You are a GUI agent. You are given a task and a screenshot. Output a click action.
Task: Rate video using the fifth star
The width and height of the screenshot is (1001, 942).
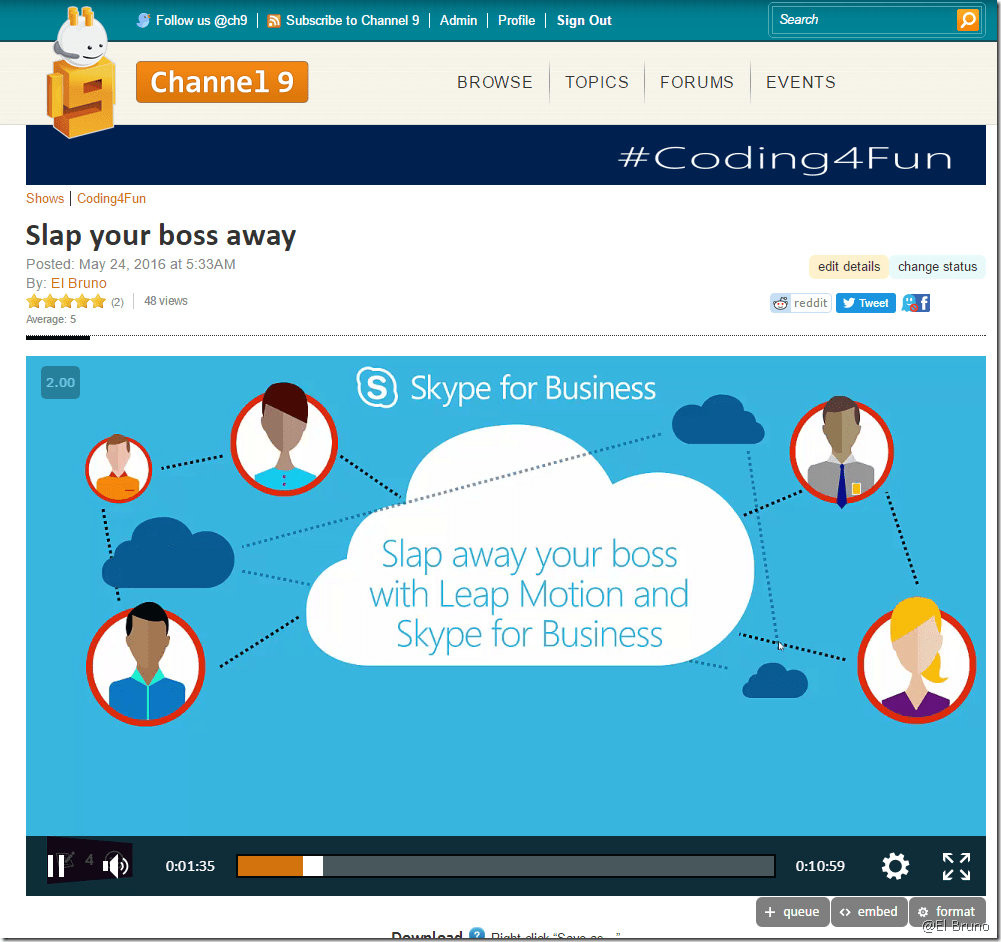pyautogui.click(x=98, y=301)
